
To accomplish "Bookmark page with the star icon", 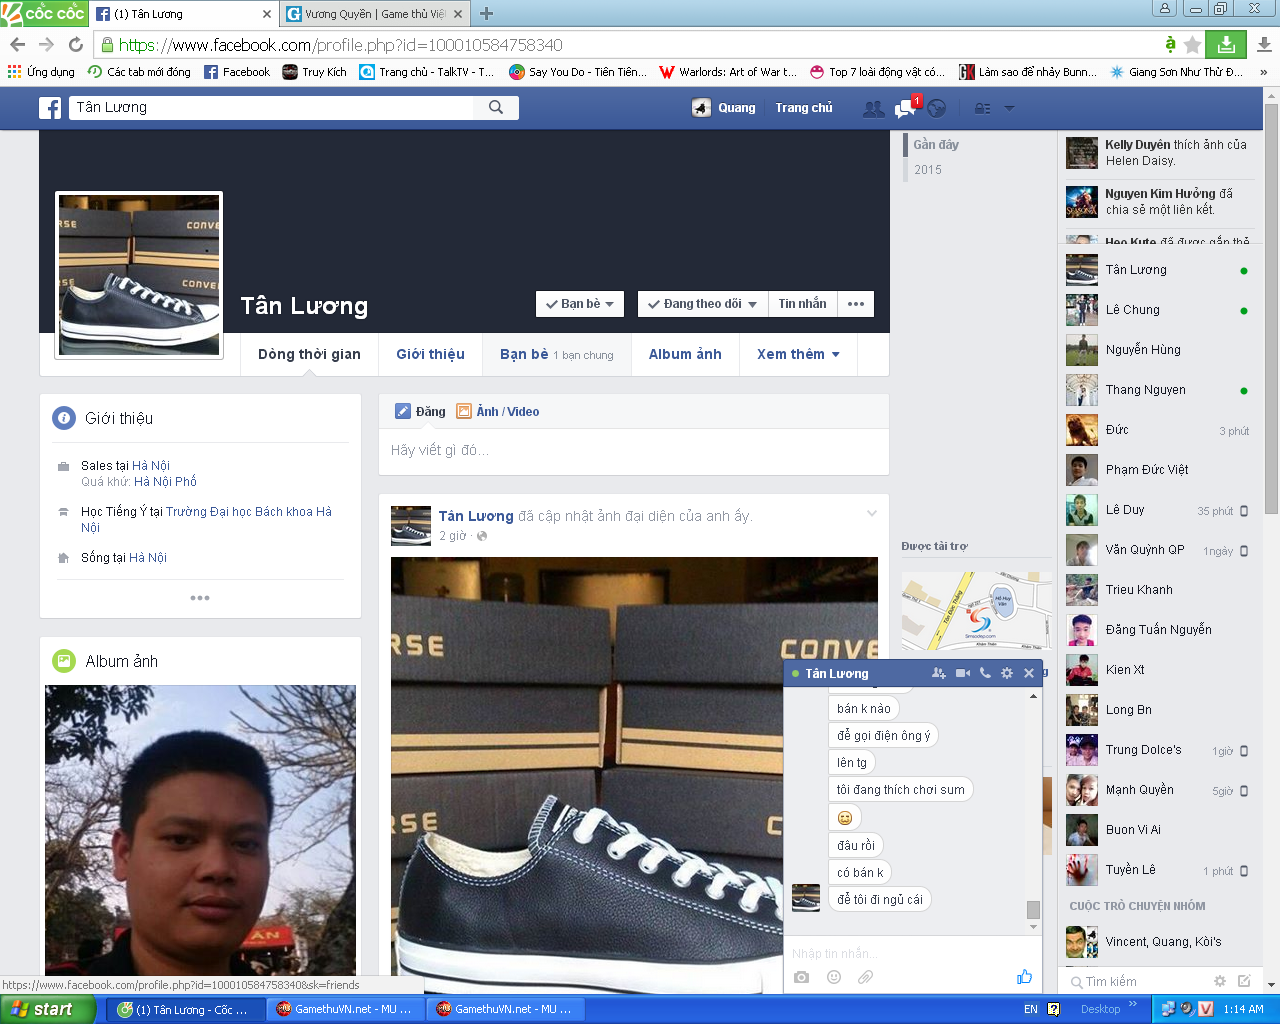I will (x=1192, y=45).
